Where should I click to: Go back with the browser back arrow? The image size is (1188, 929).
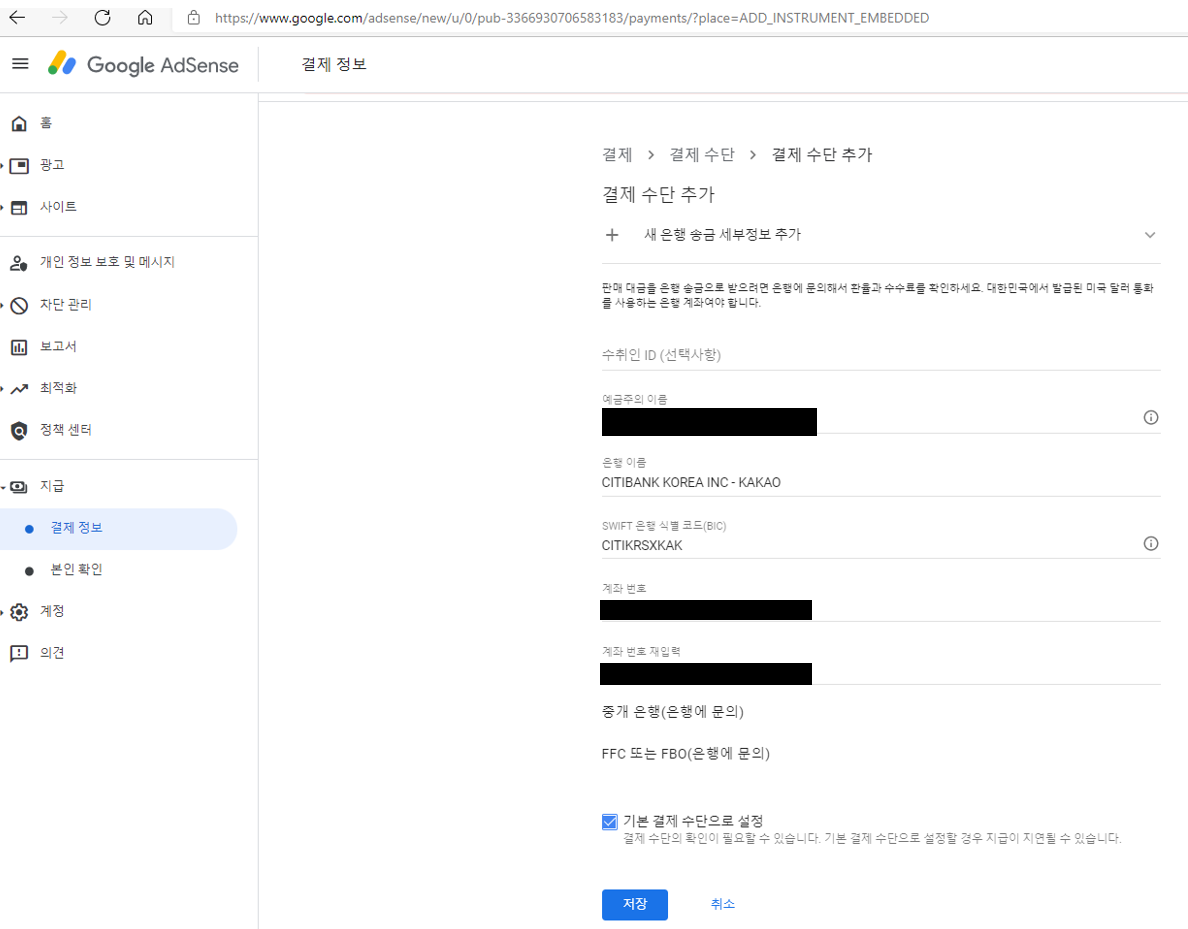(17, 17)
